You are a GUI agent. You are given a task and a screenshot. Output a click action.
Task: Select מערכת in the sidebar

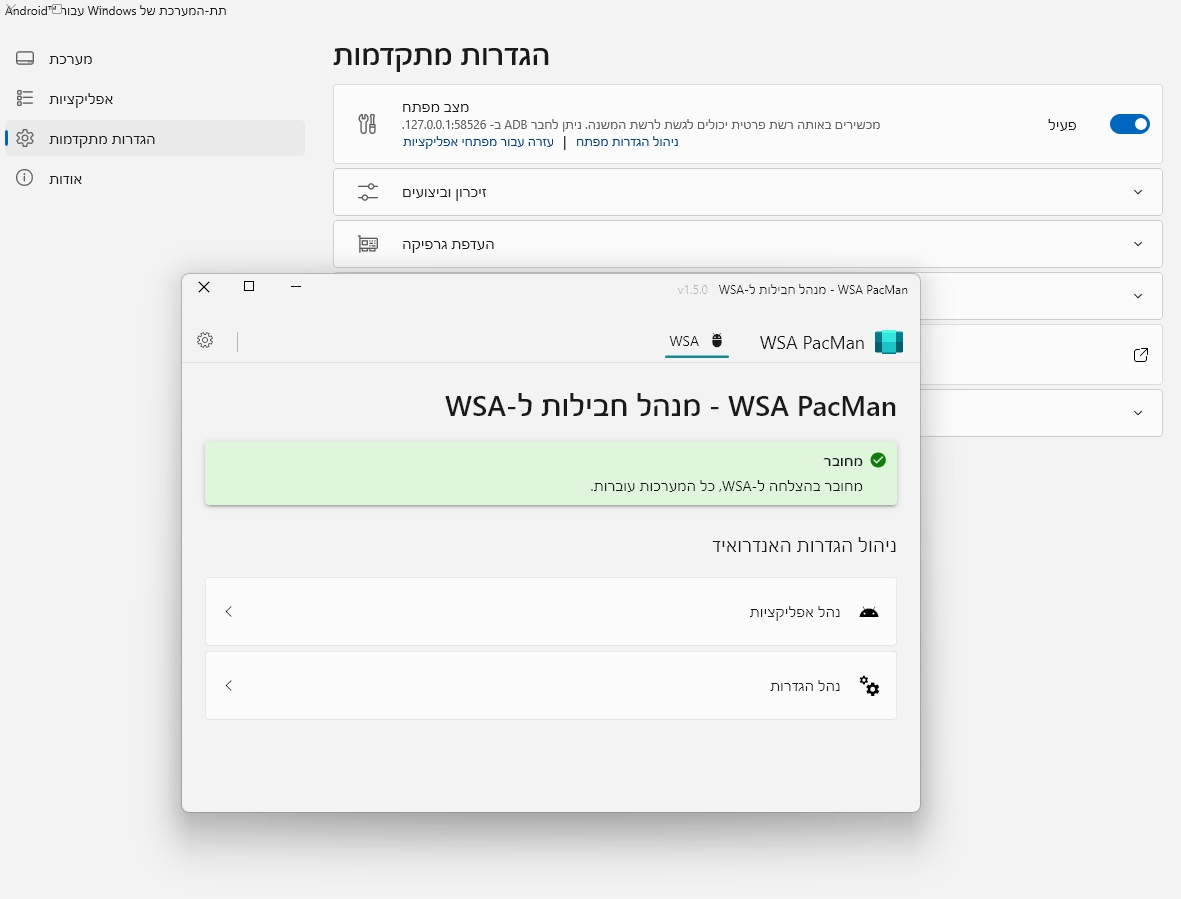154,59
